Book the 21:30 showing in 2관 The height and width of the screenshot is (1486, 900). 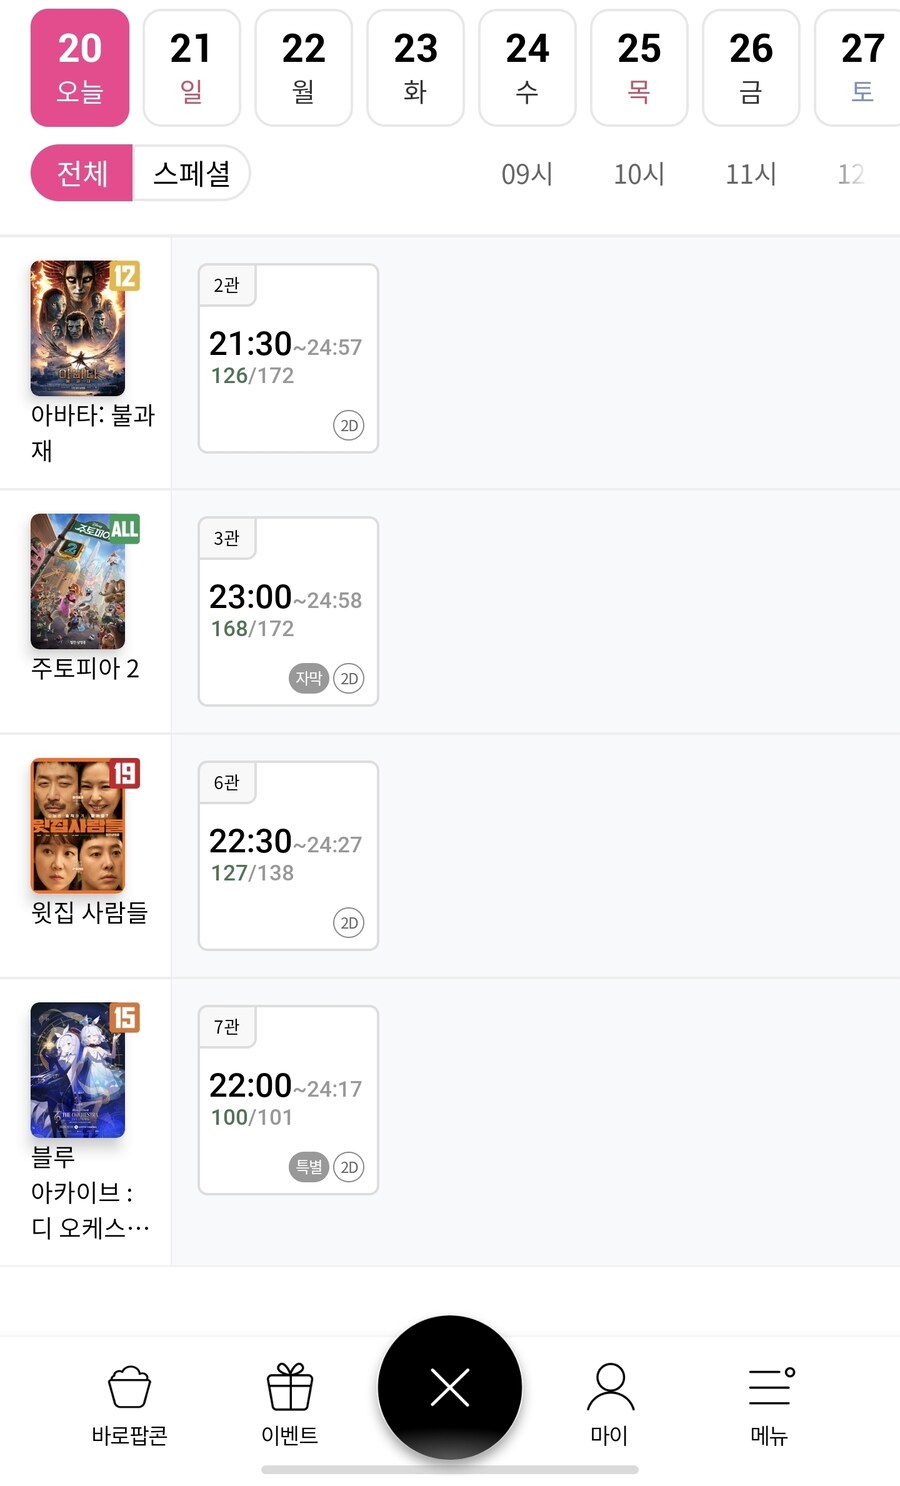coord(288,358)
